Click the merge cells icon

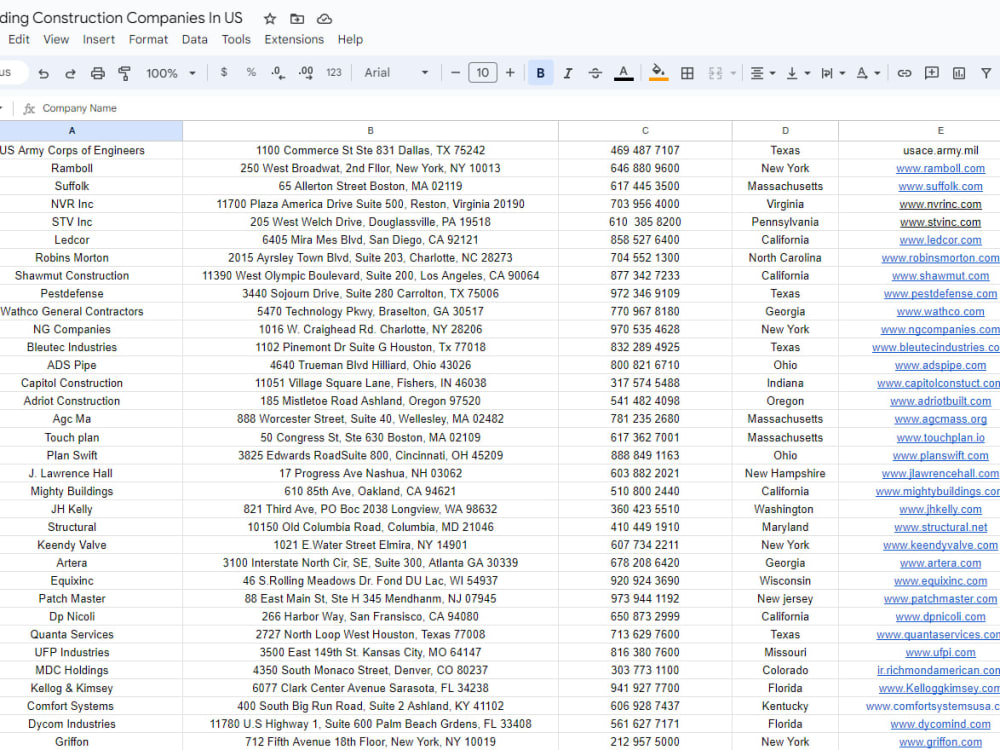[x=716, y=73]
